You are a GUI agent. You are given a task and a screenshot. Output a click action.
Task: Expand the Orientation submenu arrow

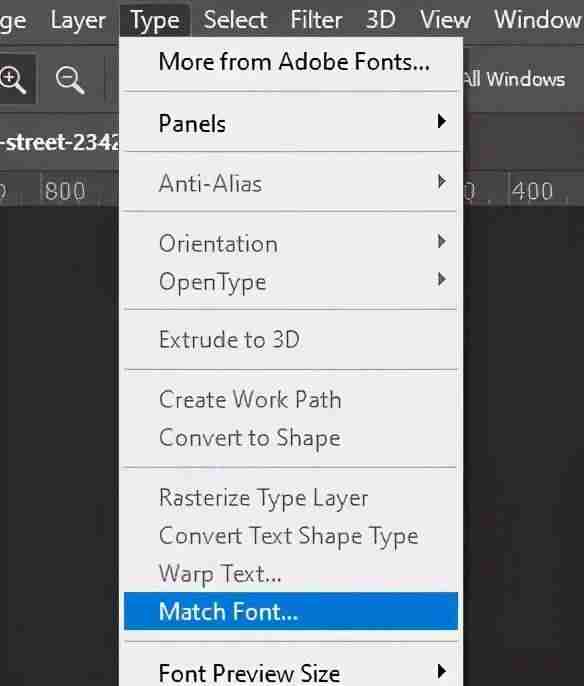tap(442, 241)
